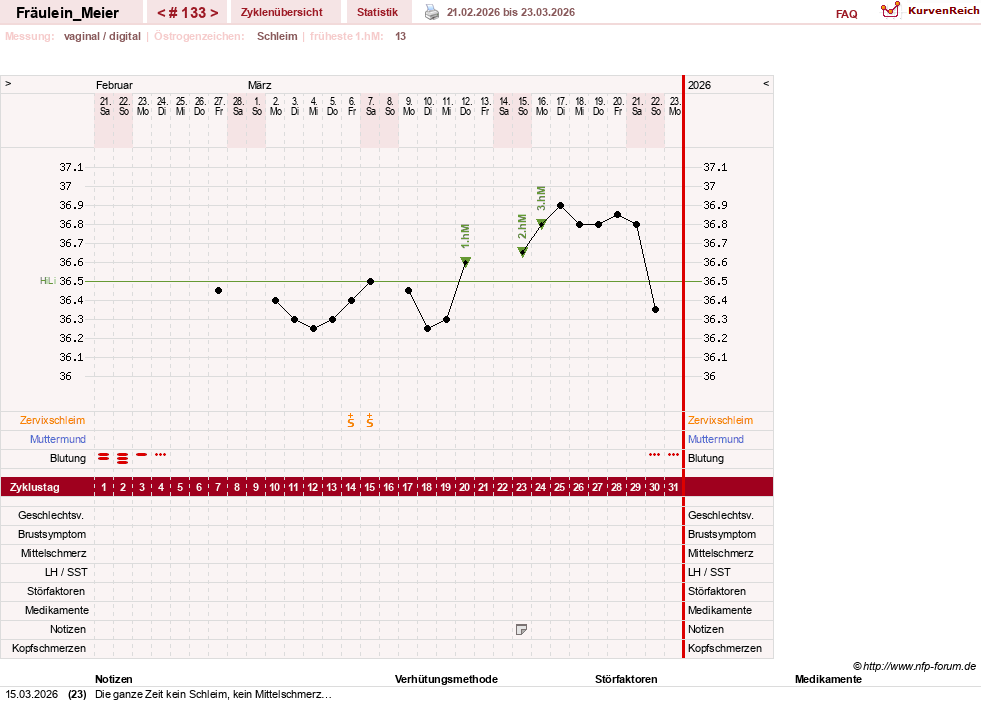Collapse chart with right corner arrow
The width and height of the screenshot is (981, 718).
pos(766,83)
